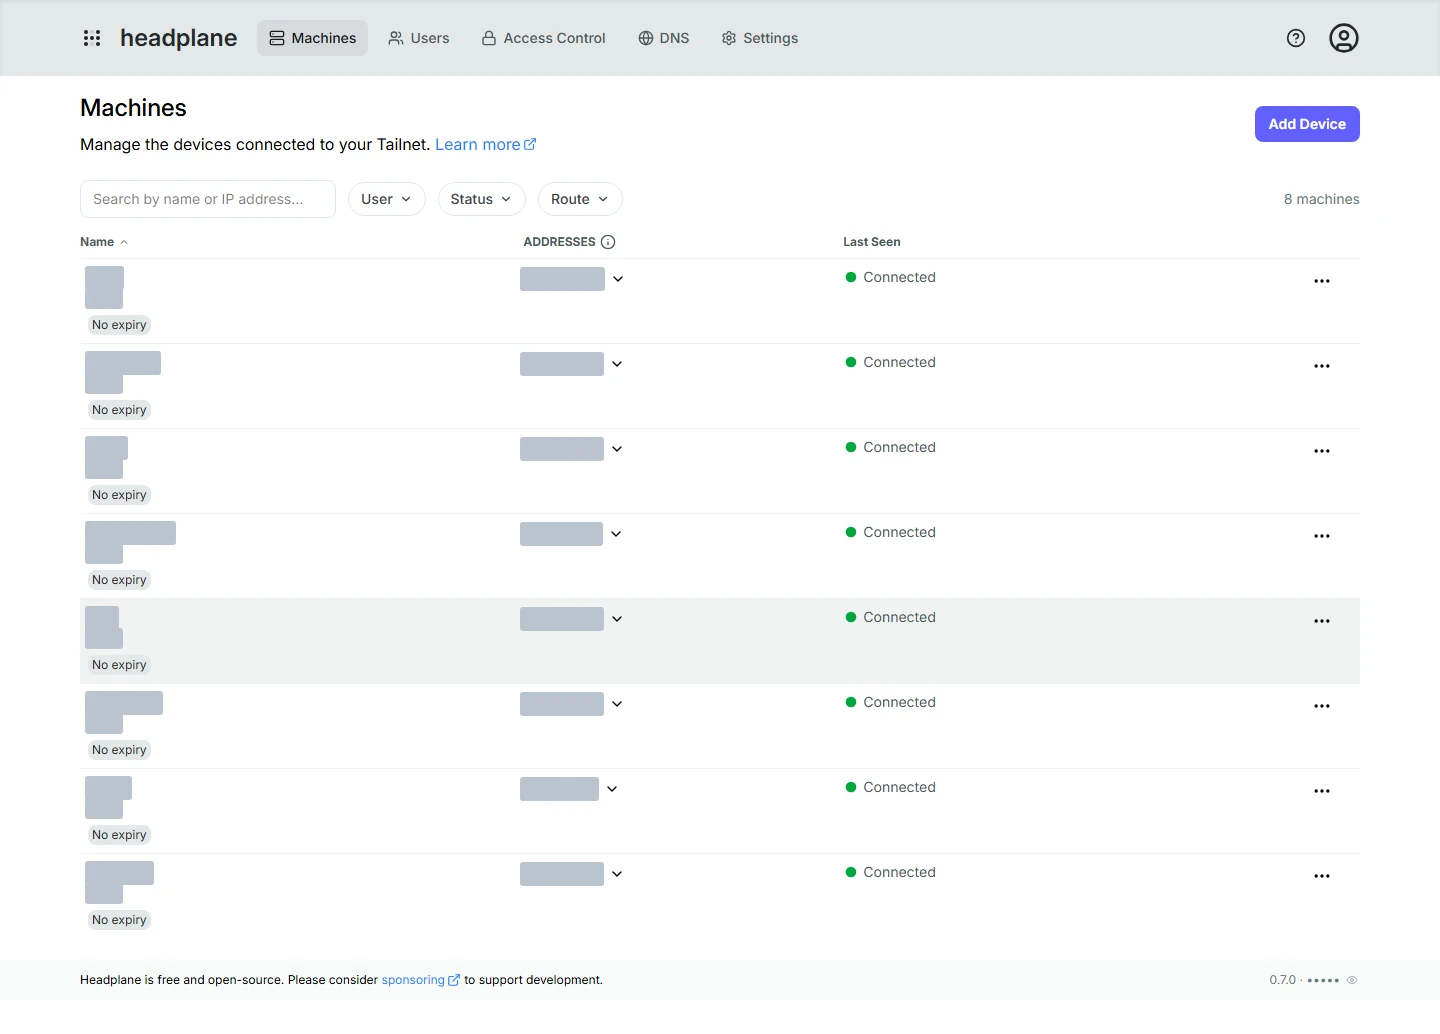Click the '8 machines' count text
The image size is (1440, 1034).
pos(1322,199)
